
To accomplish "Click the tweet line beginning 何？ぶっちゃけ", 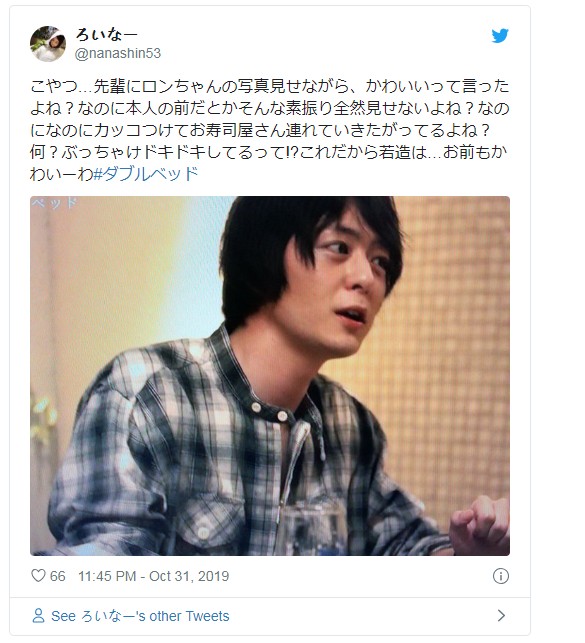I will pyautogui.click(x=269, y=152).
